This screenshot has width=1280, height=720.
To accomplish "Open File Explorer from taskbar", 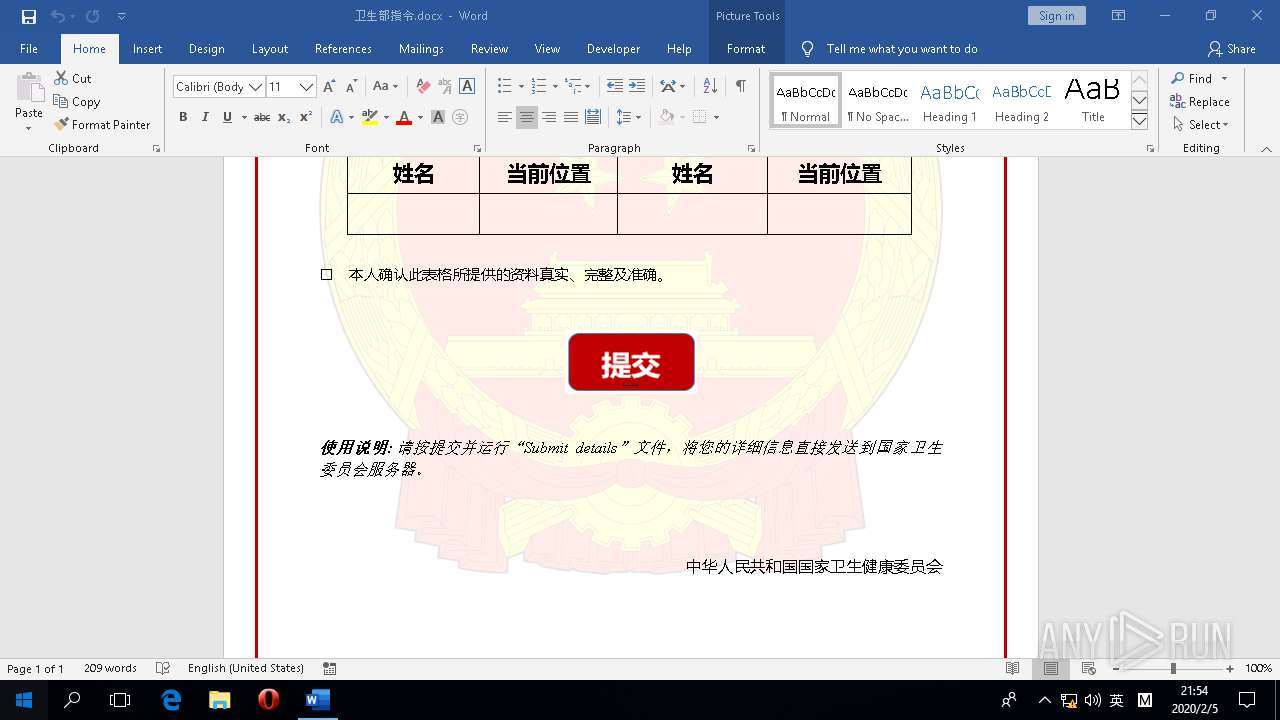I will tap(219, 700).
